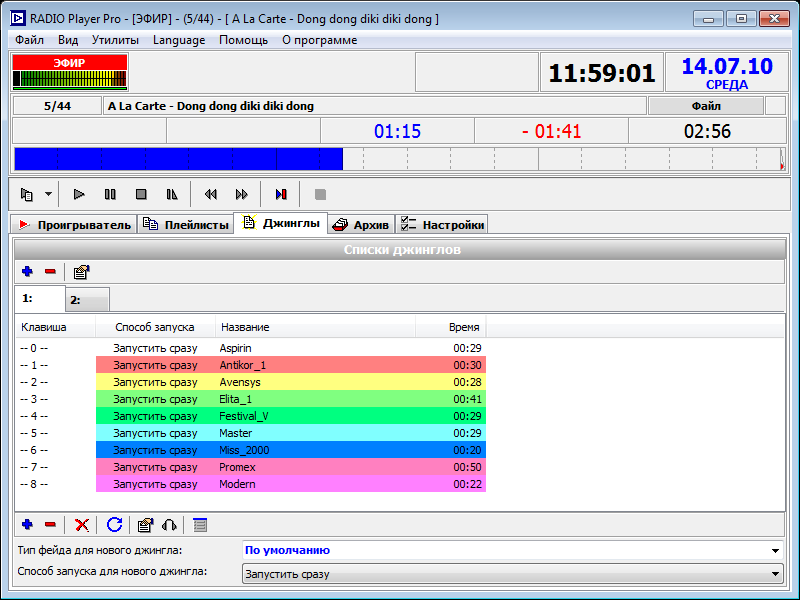Open the Настройки tab
800x600 pixels.
(442, 224)
